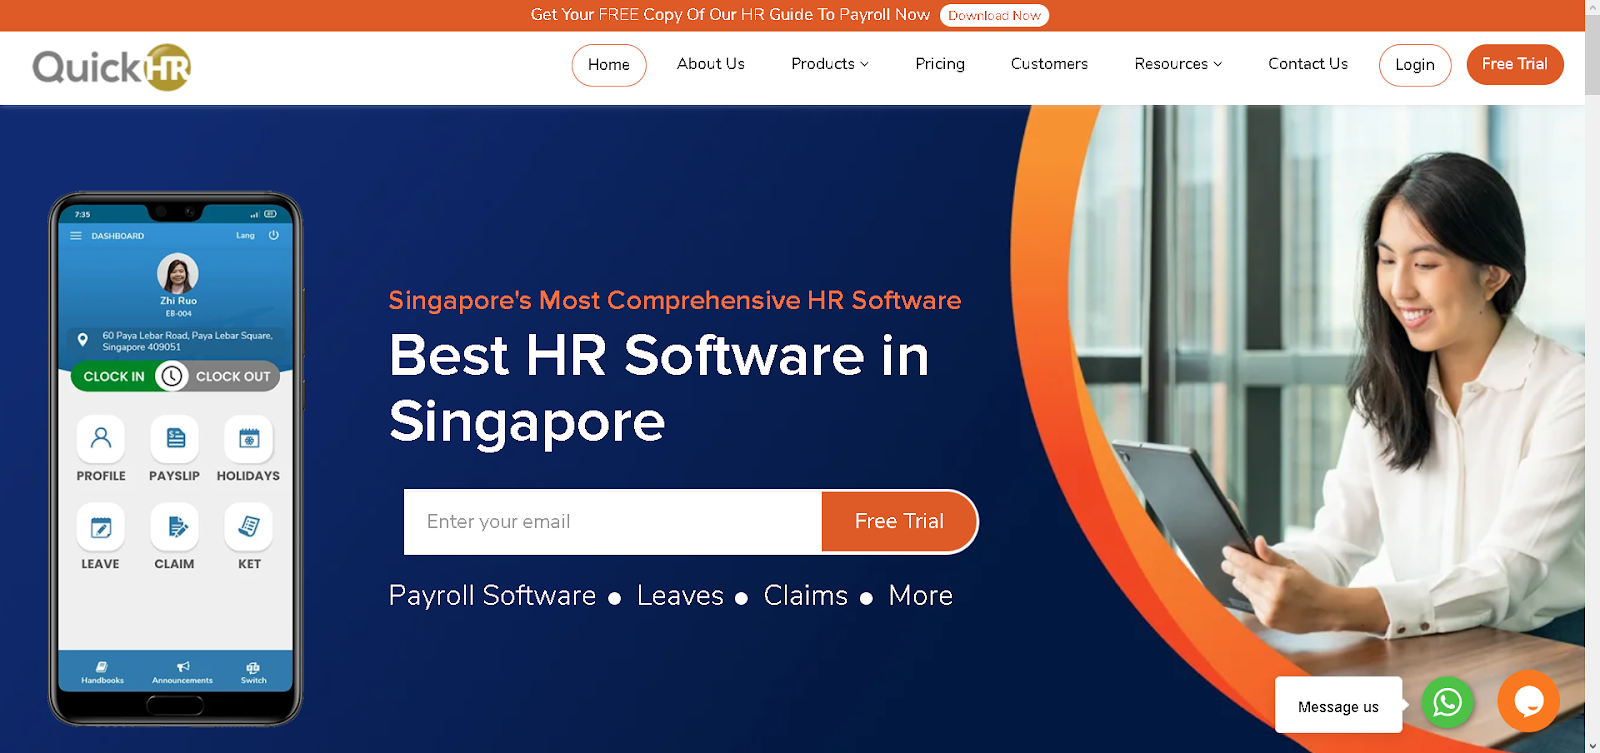Click the Login button
Image resolution: width=1600 pixels, height=753 pixels.
pos(1415,65)
